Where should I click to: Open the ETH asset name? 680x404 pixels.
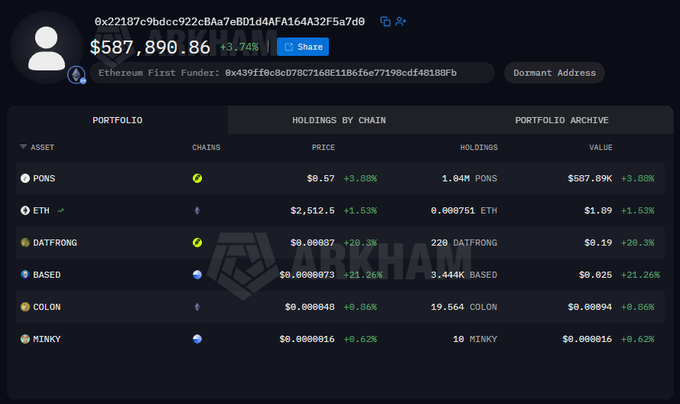(x=41, y=210)
